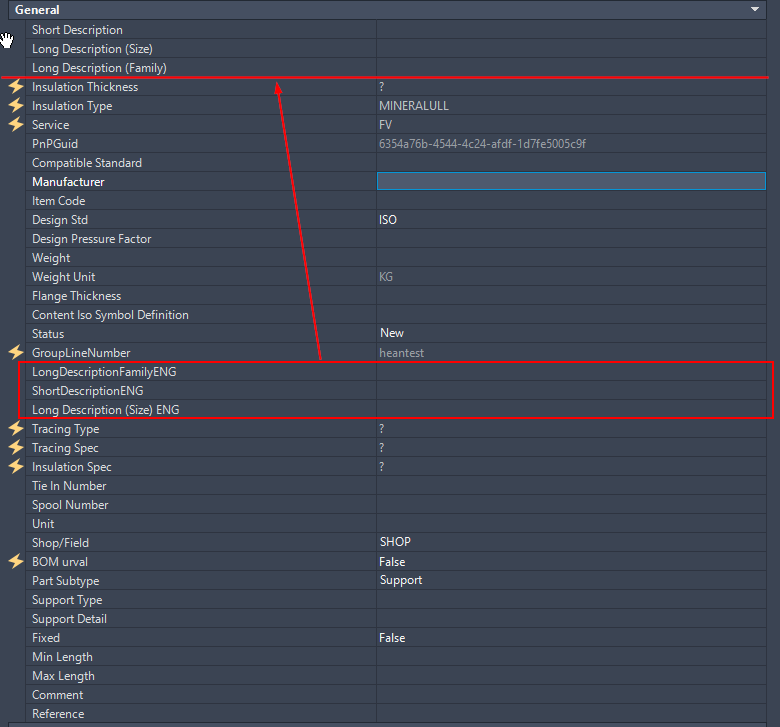Select Long Description (Size) ENG label
The width and height of the screenshot is (780, 727).
(105, 410)
